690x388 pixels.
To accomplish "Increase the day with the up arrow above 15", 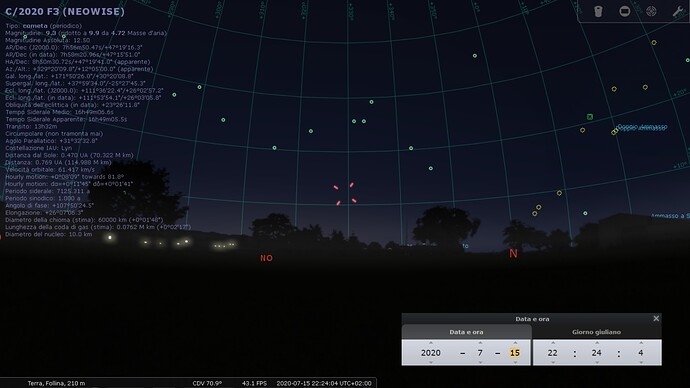I will 515,342.
